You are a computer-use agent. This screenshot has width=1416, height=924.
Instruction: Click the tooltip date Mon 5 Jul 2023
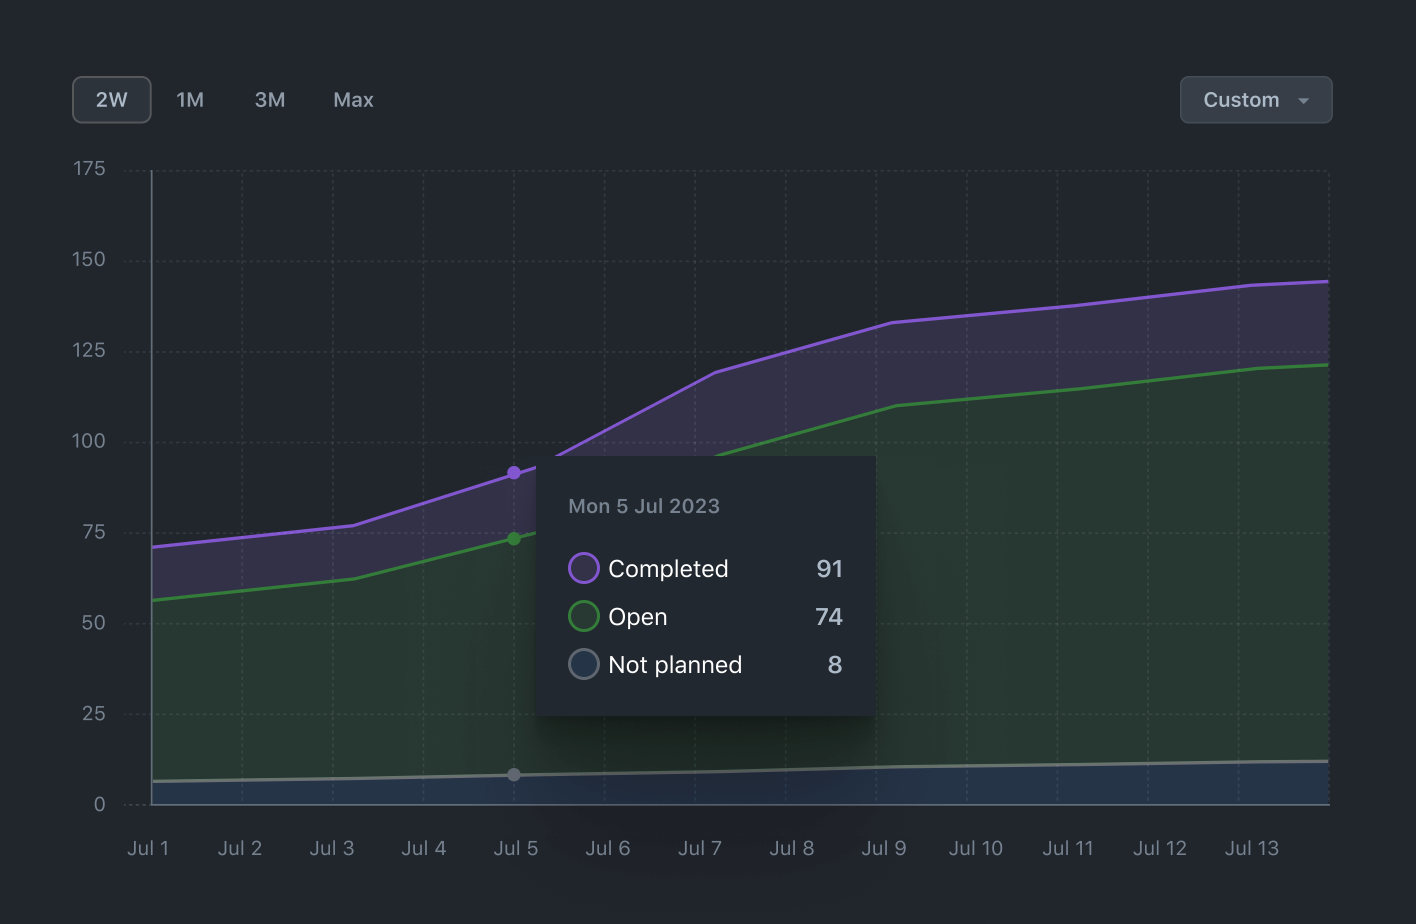[644, 506]
